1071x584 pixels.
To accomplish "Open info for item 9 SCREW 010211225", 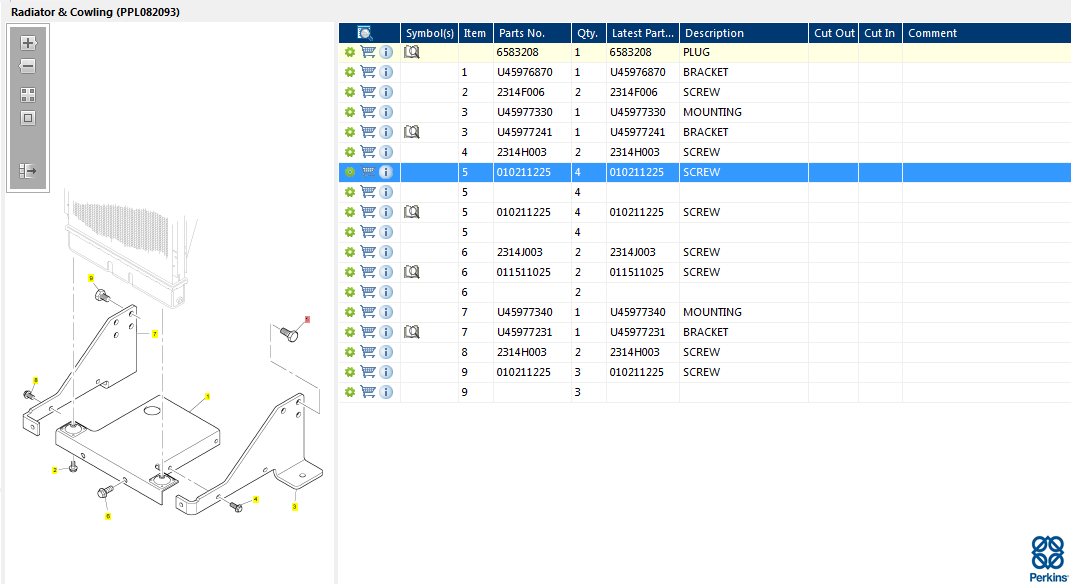I will (x=386, y=372).
